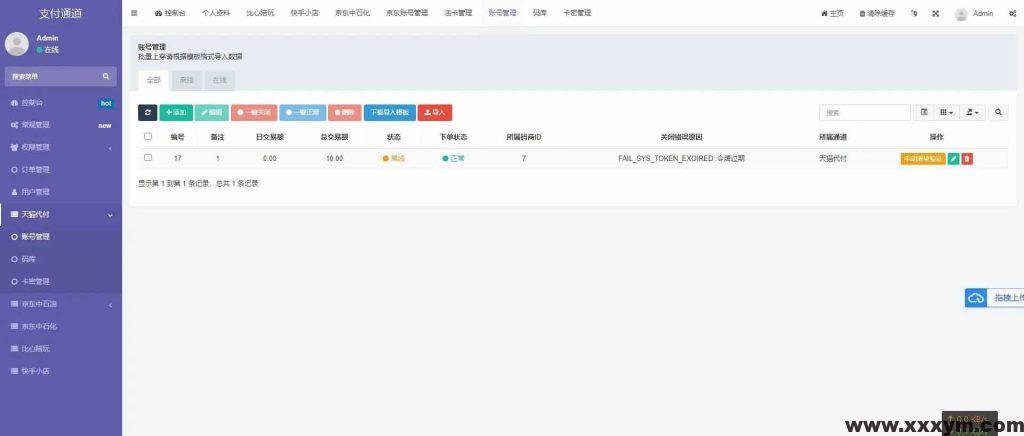
Task: Click the fullscreen icon in top bar
Action: pos(935,13)
